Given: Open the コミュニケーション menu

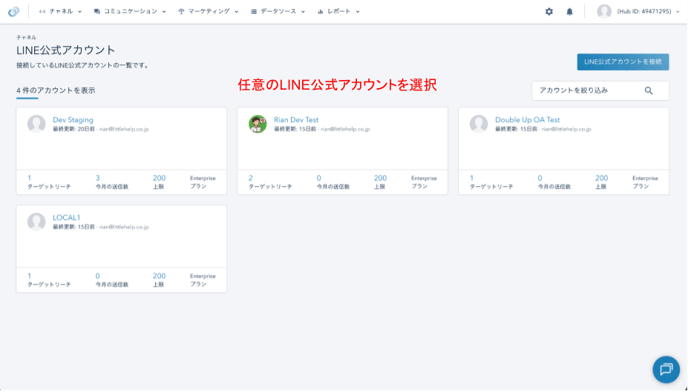Looking at the screenshot, I should click(130, 12).
